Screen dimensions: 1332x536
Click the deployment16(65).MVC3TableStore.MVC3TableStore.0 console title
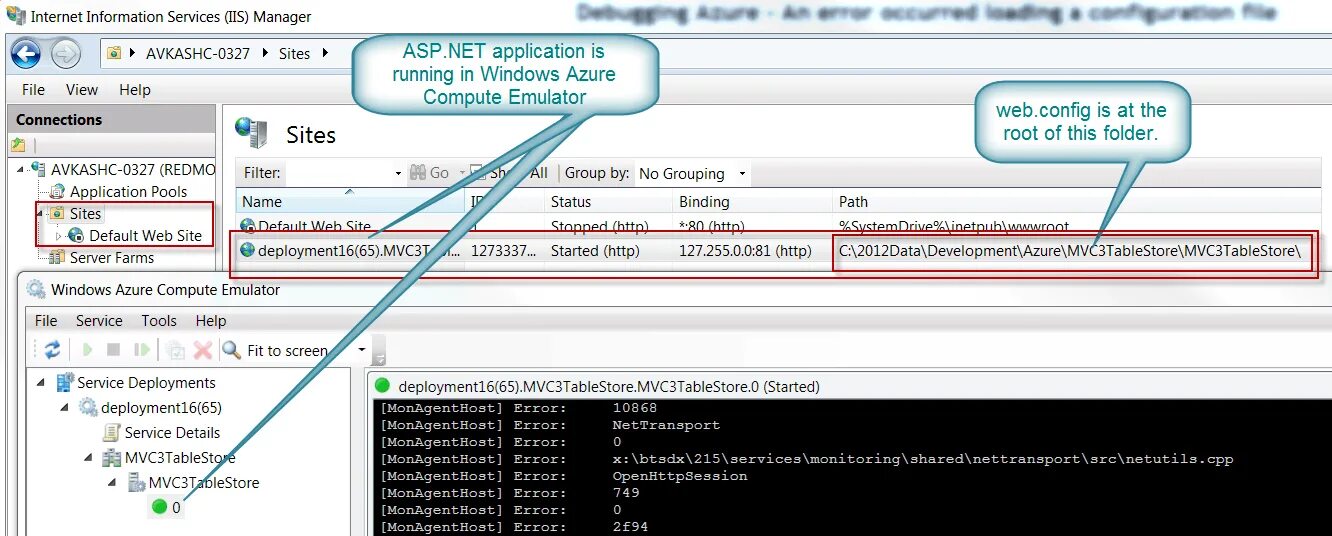coord(609,386)
